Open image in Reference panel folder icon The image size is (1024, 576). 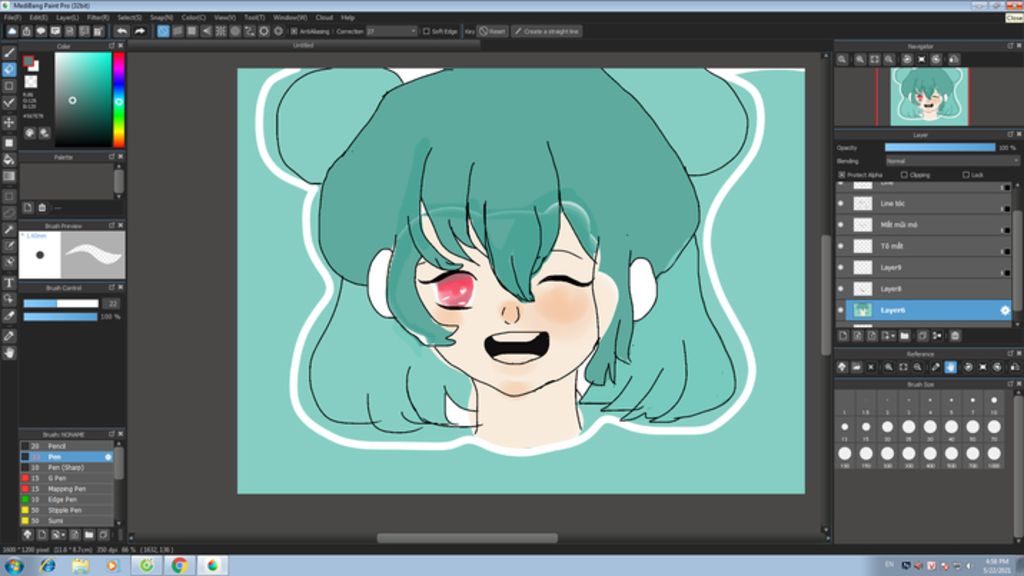point(856,367)
